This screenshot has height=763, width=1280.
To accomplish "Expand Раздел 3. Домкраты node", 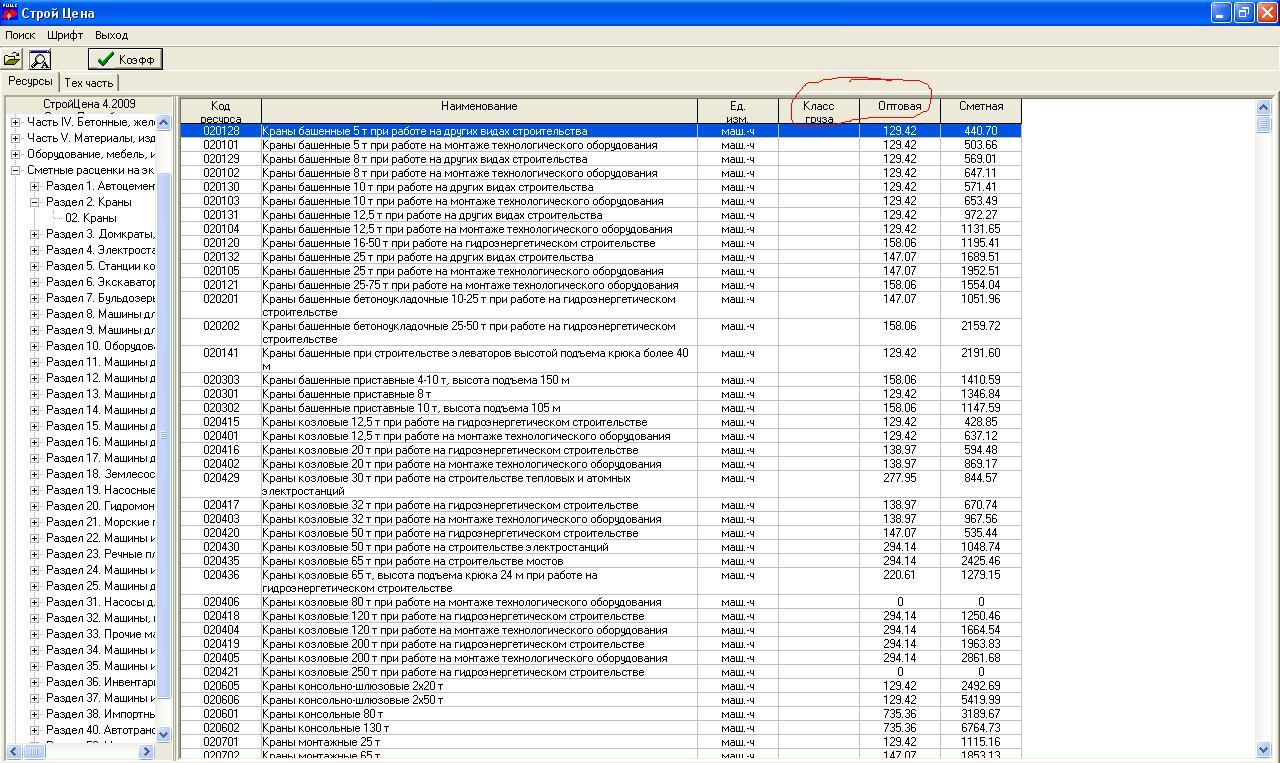I will [x=34, y=234].
